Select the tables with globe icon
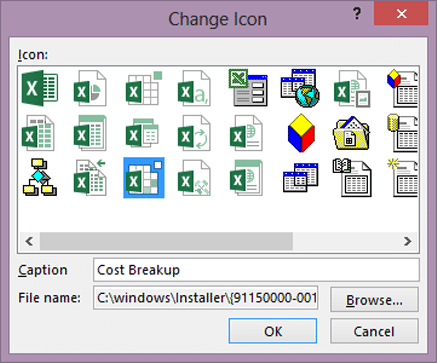This screenshot has width=437, height=363. 300,88
